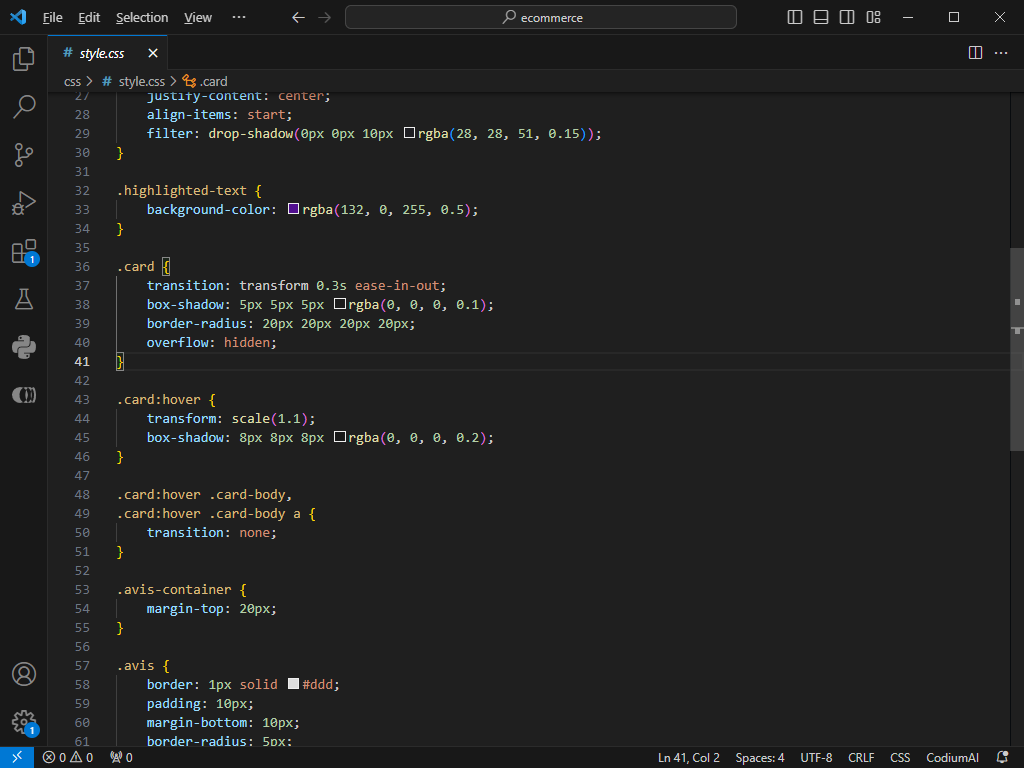Toggle the secondary sidebar
The image size is (1024, 768).
[846, 17]
